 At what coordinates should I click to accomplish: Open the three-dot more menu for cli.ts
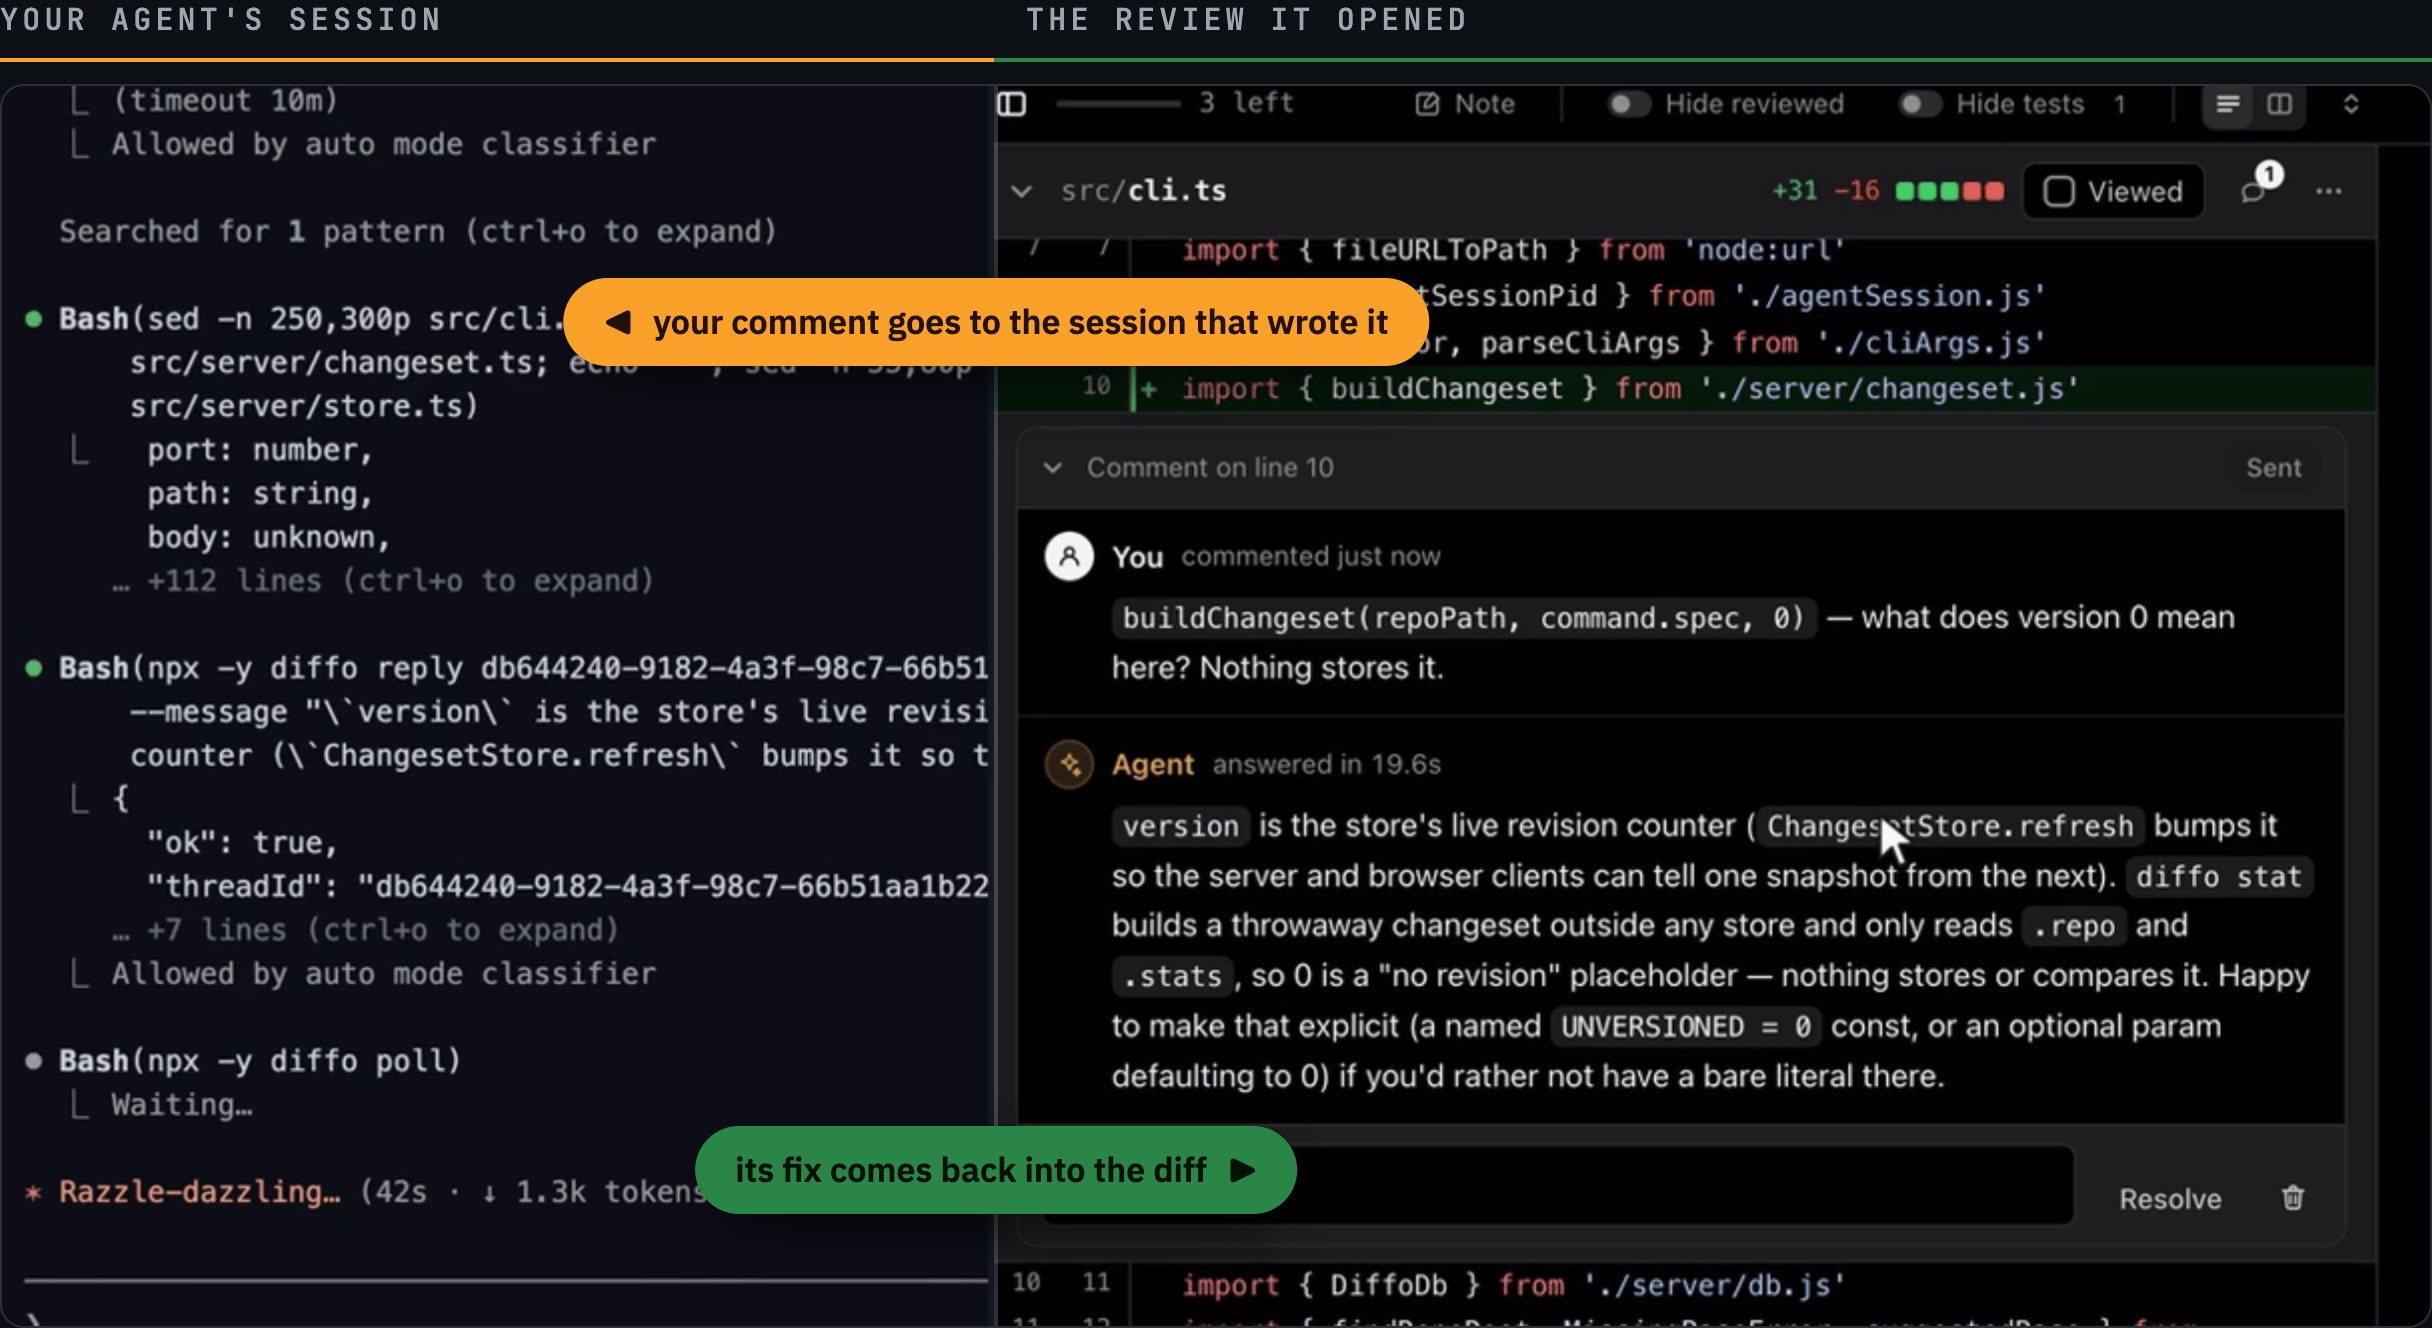click(2329, 191)
